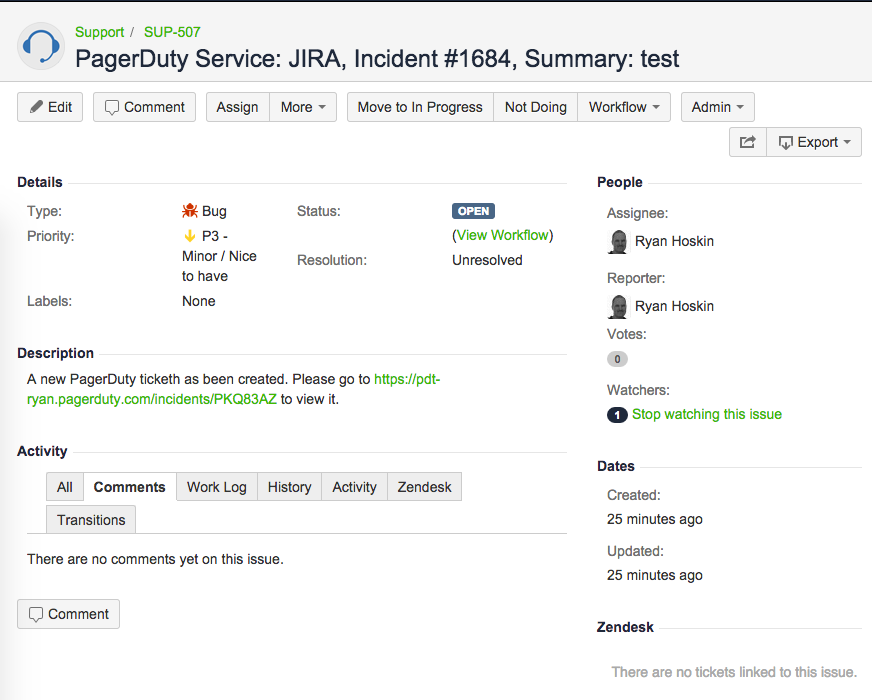
Task: Open the History tab
Action: (x=289, y=487)
